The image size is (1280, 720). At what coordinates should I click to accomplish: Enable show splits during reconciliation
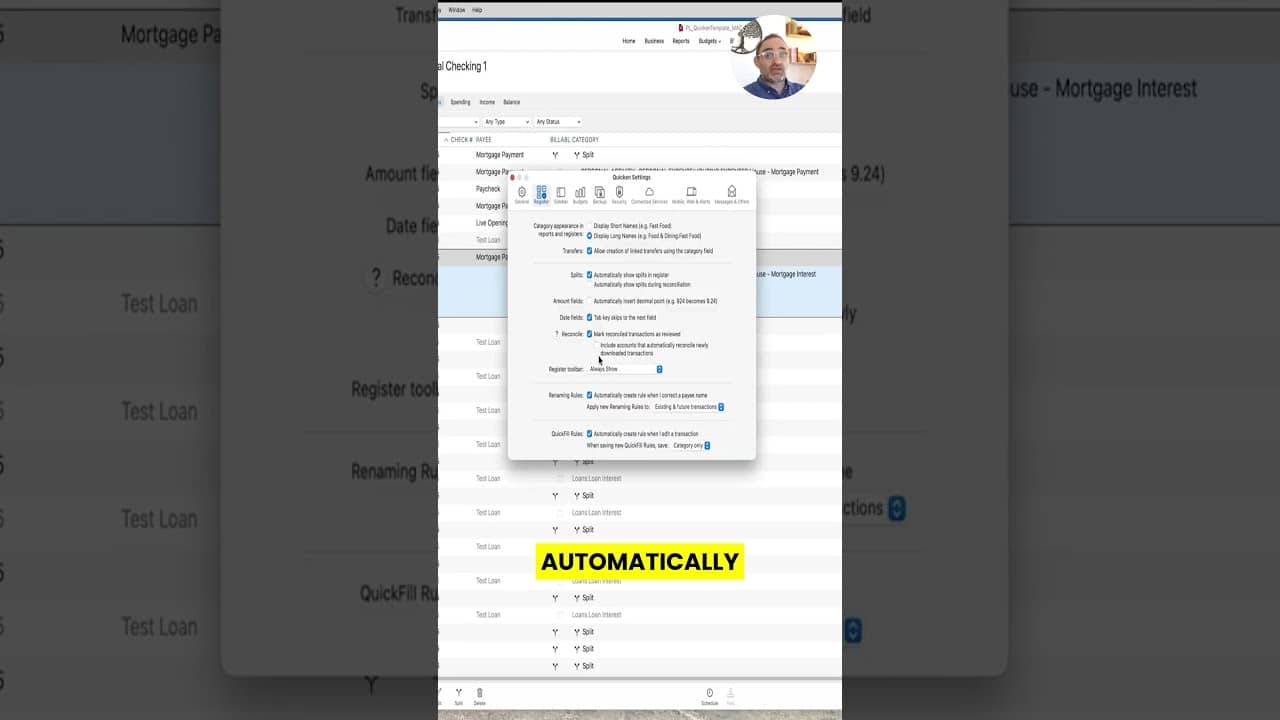point(590,284)
